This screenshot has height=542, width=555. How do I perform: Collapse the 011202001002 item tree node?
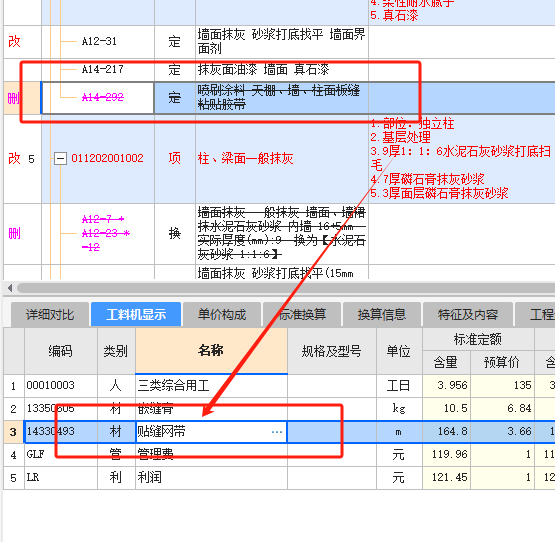[x=60, y=158]
